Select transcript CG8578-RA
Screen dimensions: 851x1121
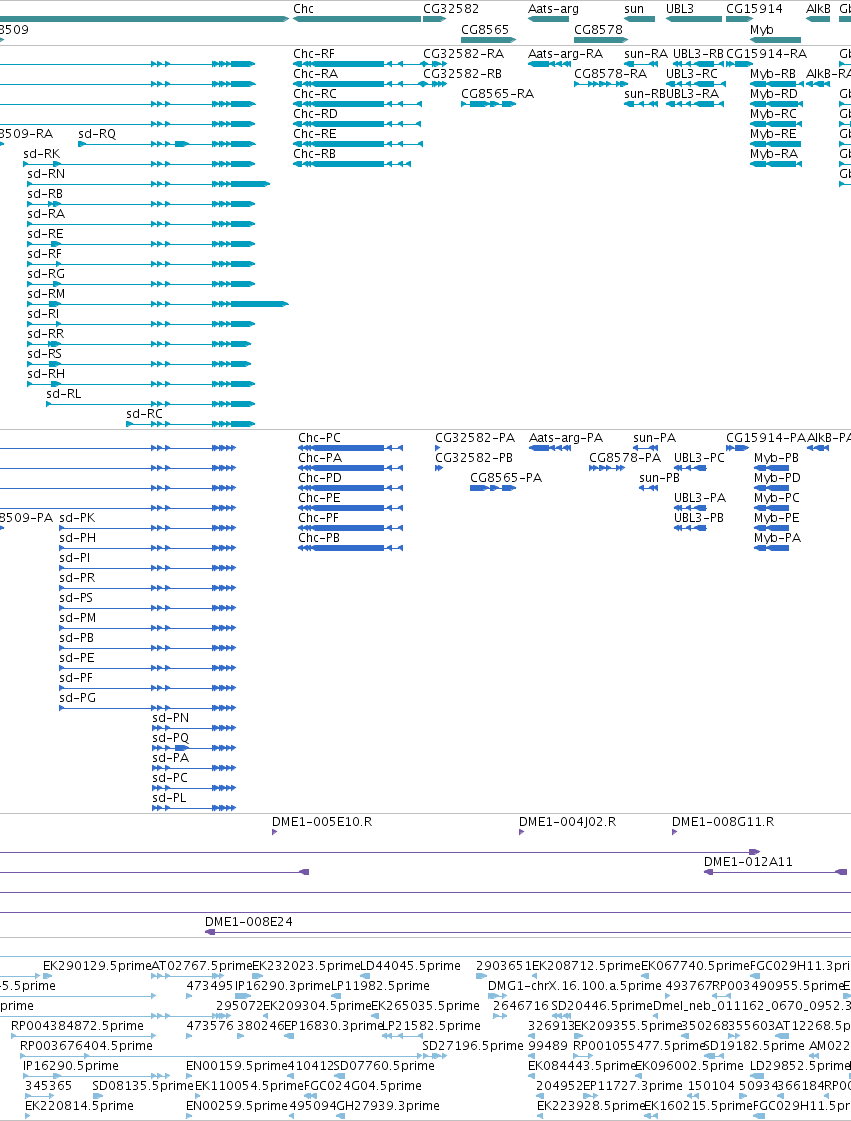pos(601,84)
